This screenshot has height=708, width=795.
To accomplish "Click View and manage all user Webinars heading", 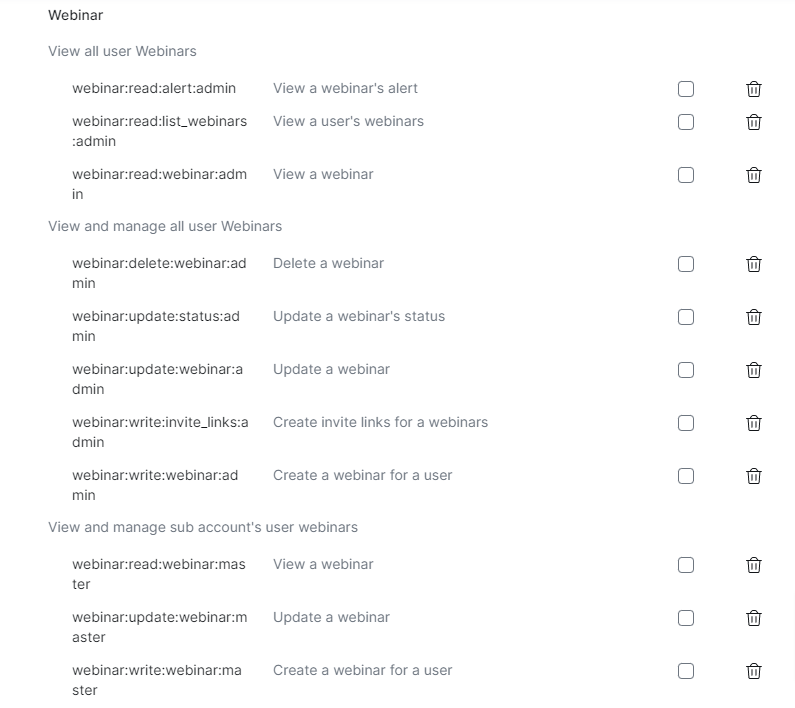I will 165,226.
